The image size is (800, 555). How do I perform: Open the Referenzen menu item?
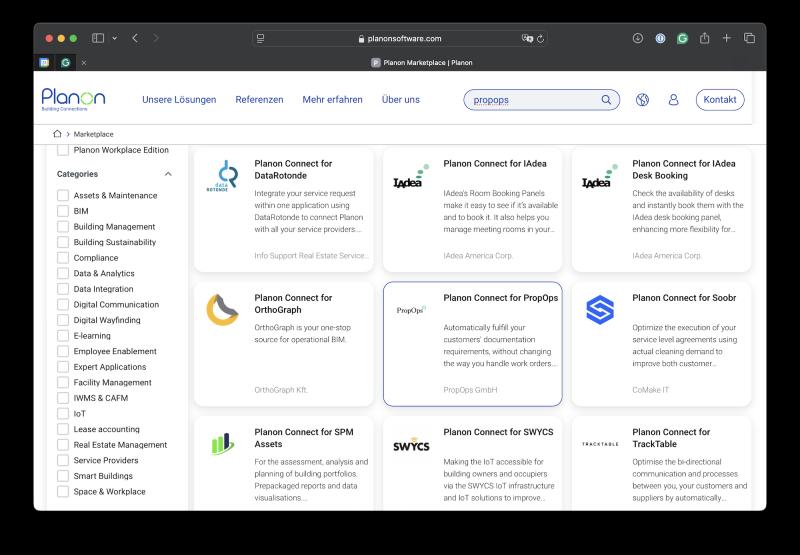(x=259, y=100)
